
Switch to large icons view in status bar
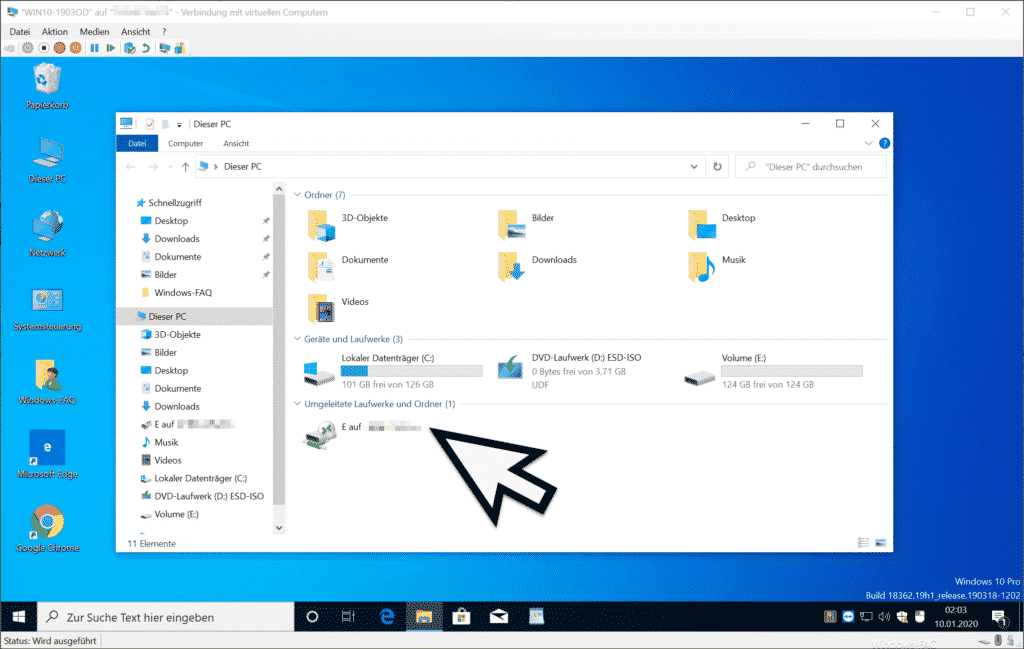click(880, 543)
